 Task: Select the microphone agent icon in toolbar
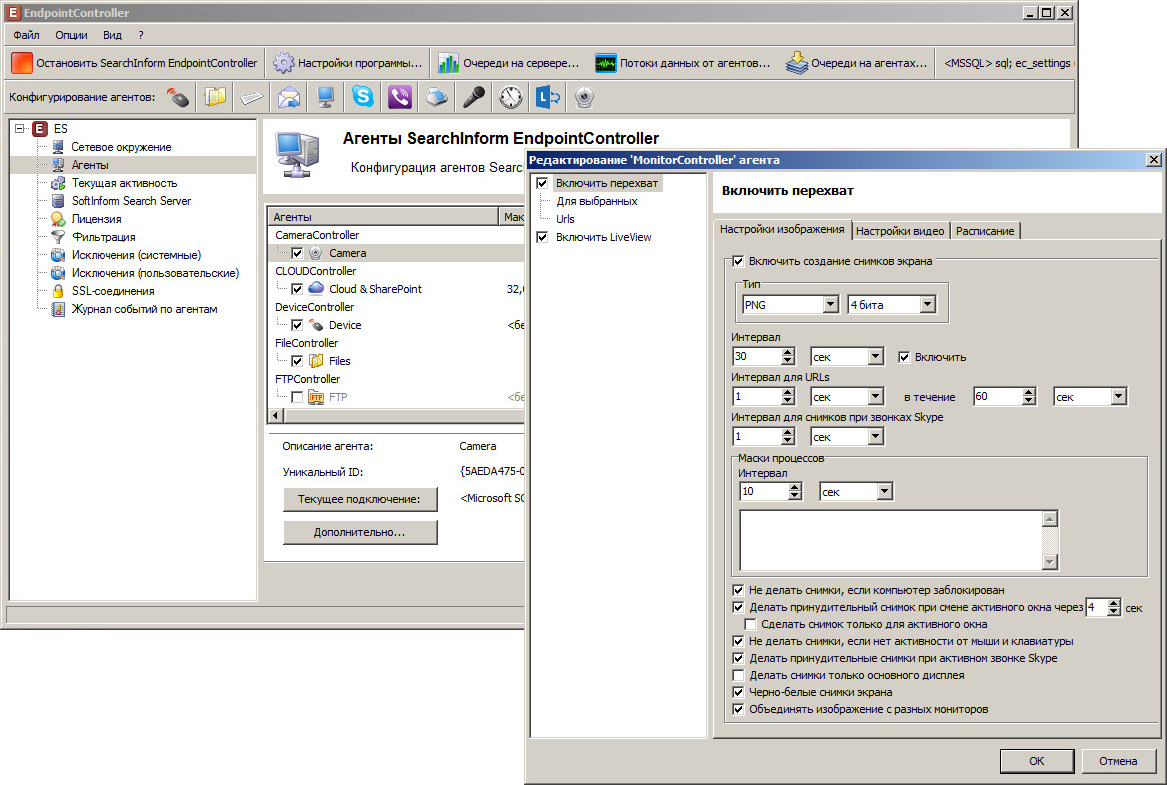click(x=473, y=97)
